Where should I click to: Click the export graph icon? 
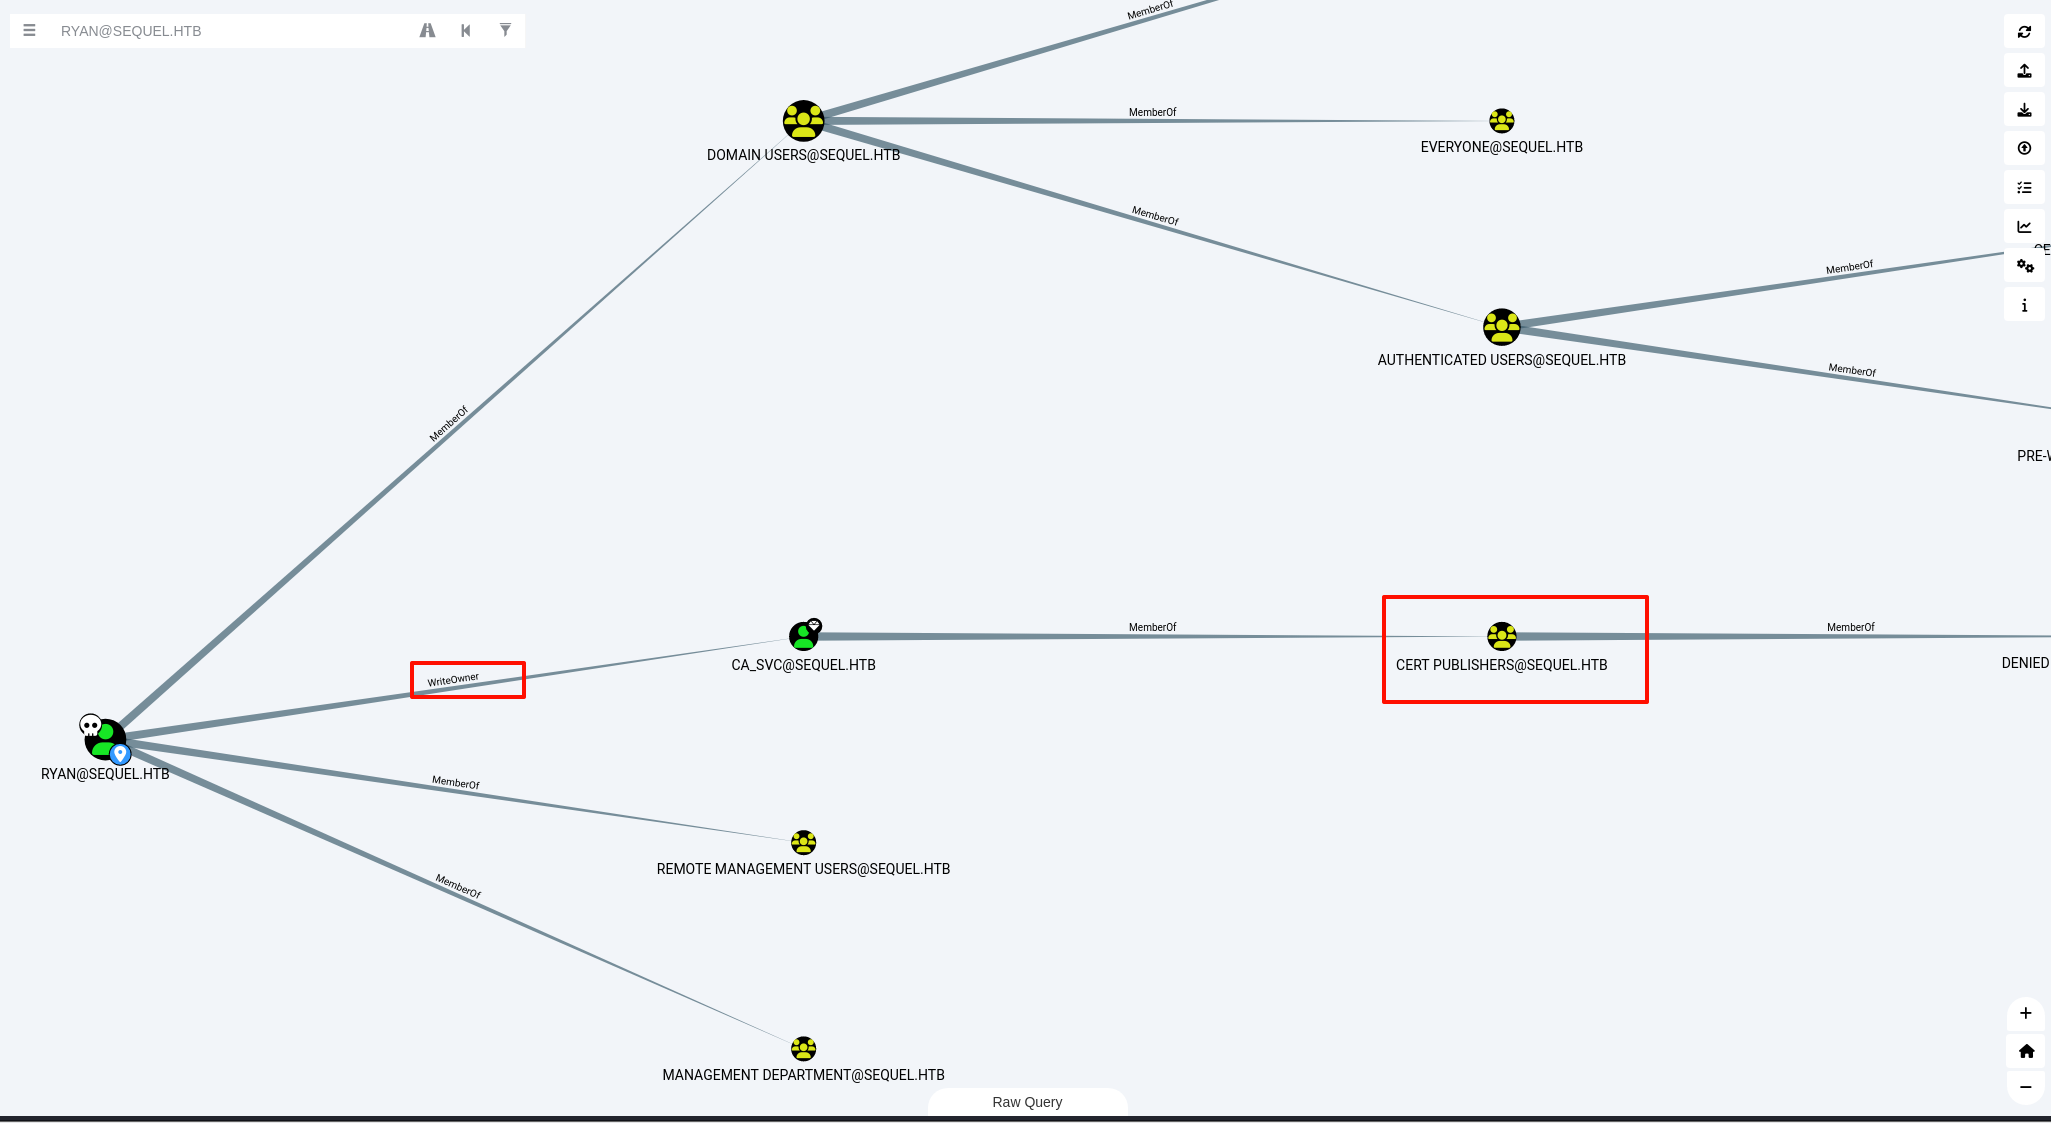2024,71
